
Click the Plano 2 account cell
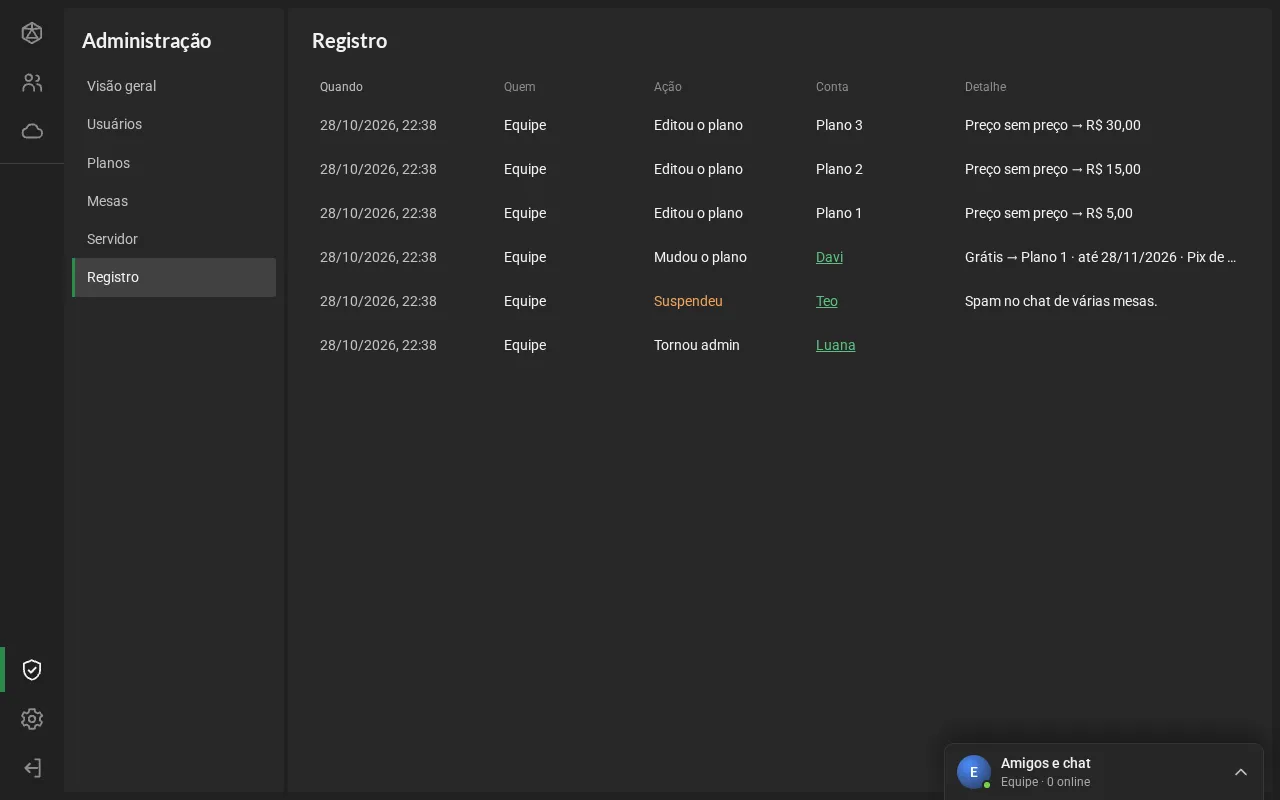tap(839, 169)
